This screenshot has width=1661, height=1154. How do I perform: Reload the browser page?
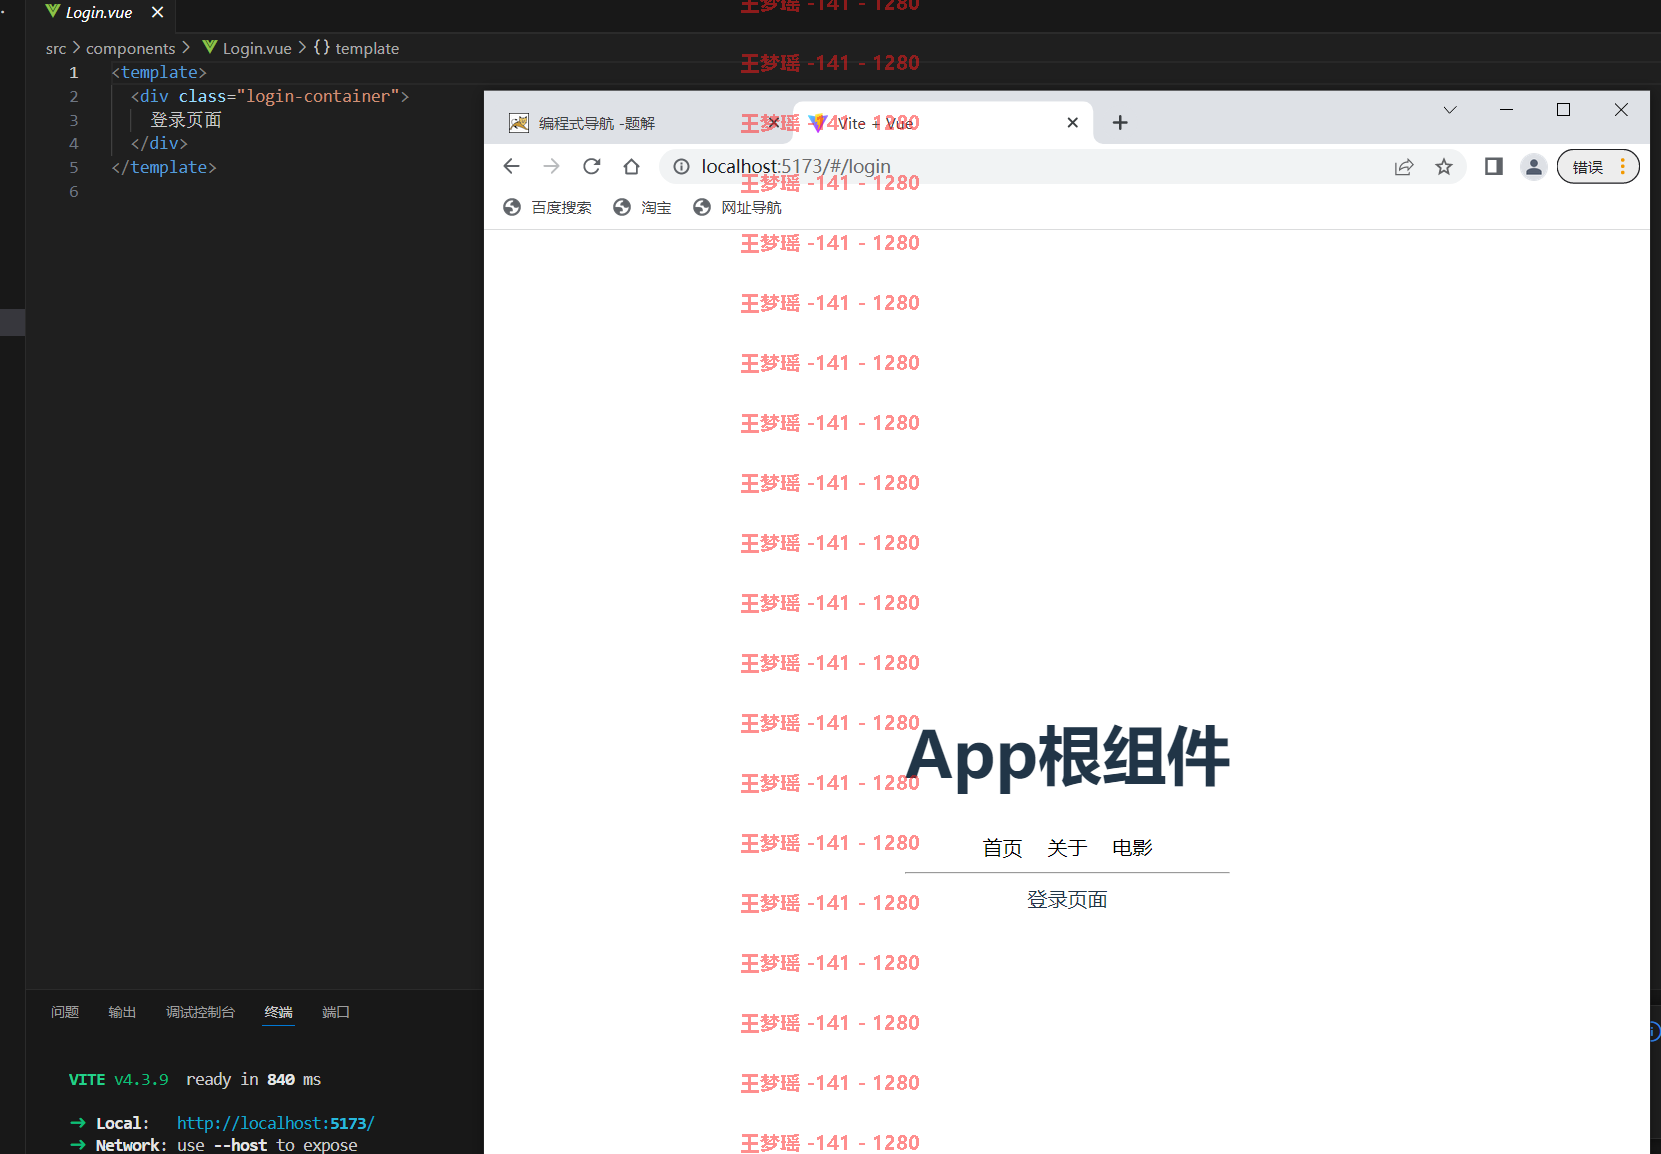(x=591, y=166)
